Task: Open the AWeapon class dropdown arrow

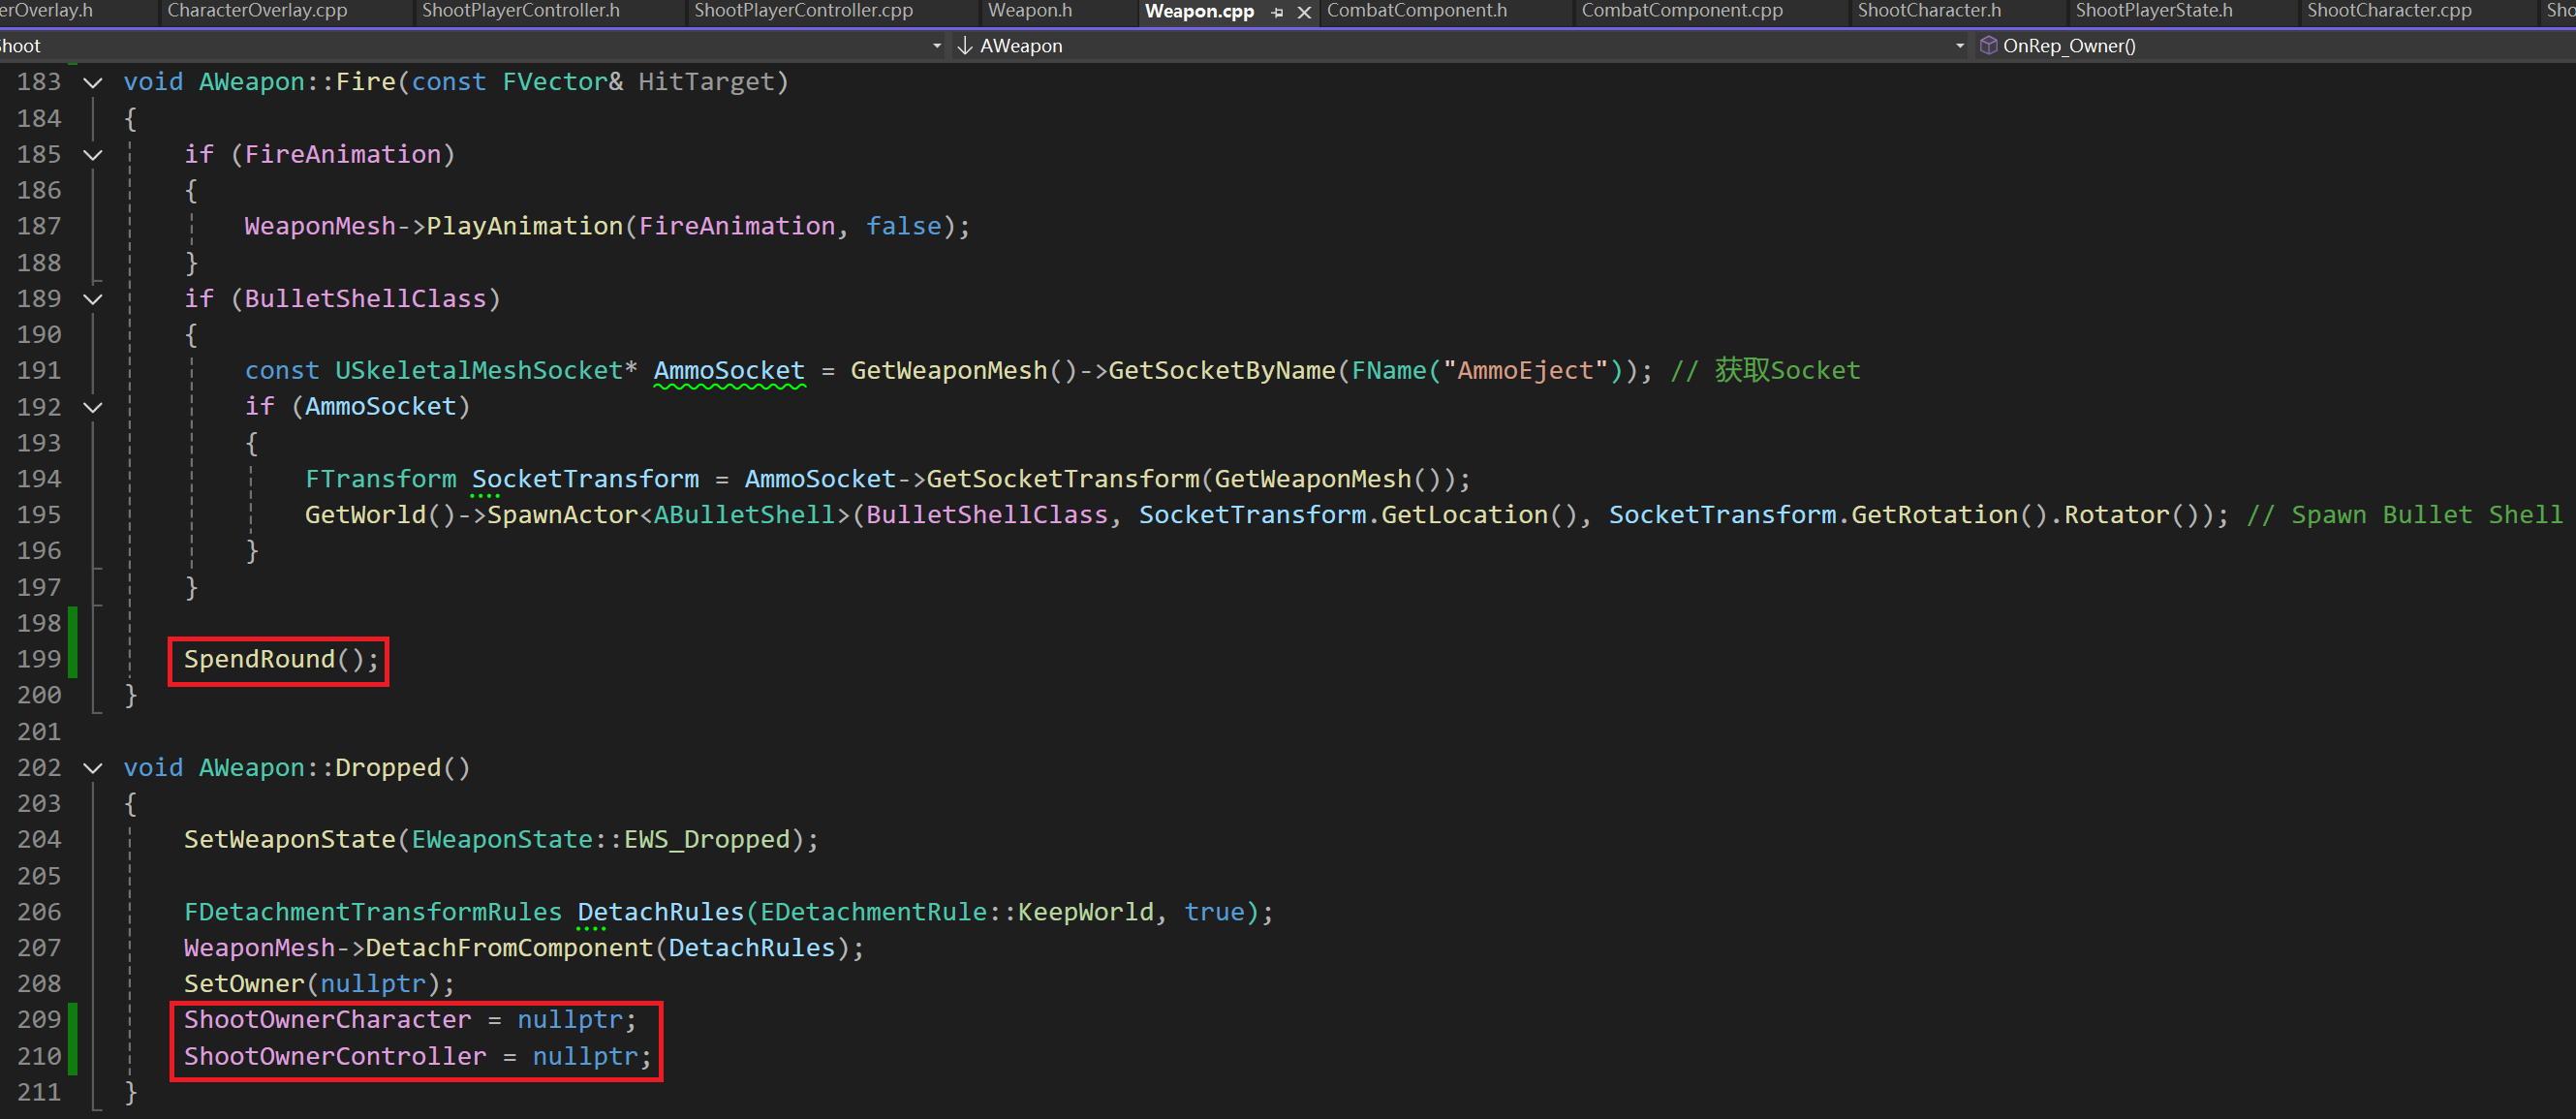Action: [x=1959, y=45]
